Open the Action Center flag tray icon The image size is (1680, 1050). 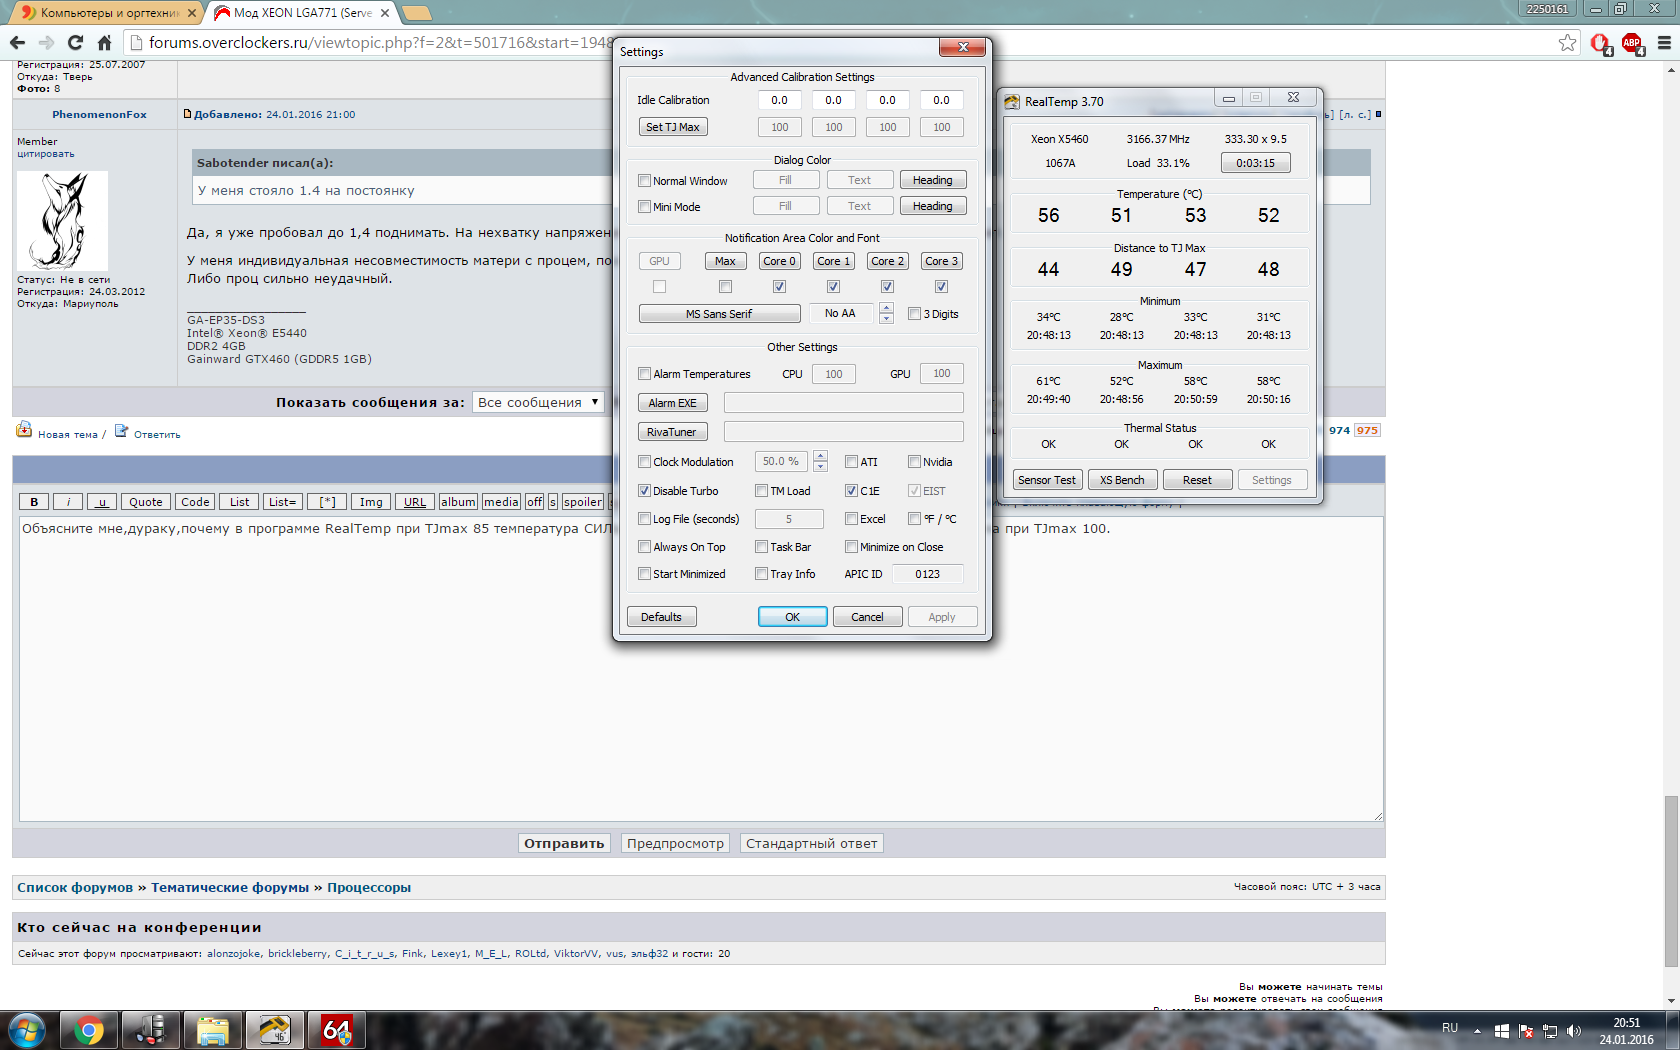(1526, 1030)
